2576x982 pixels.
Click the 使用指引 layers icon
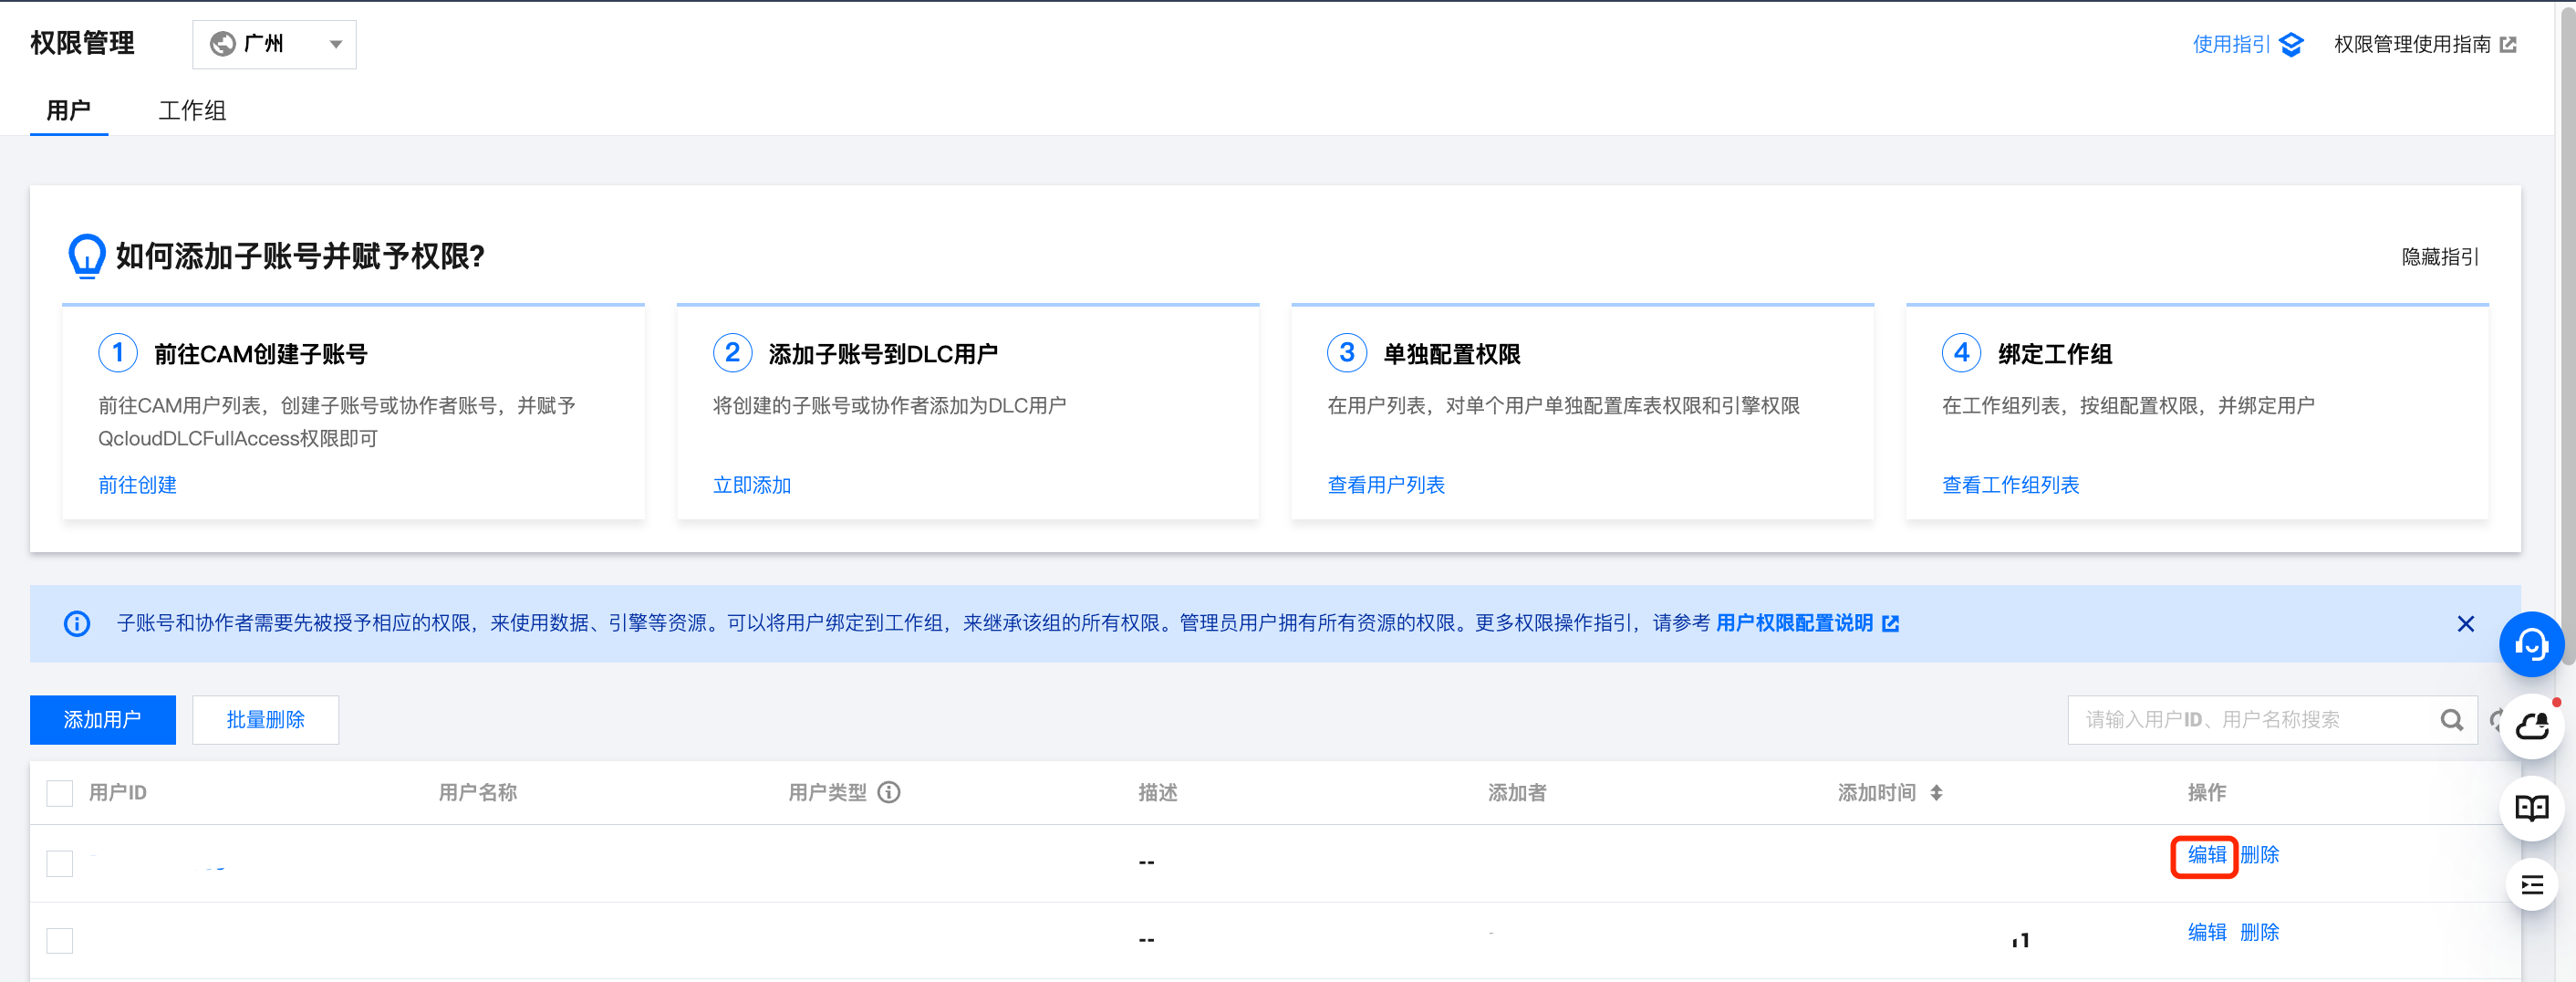2291,45
